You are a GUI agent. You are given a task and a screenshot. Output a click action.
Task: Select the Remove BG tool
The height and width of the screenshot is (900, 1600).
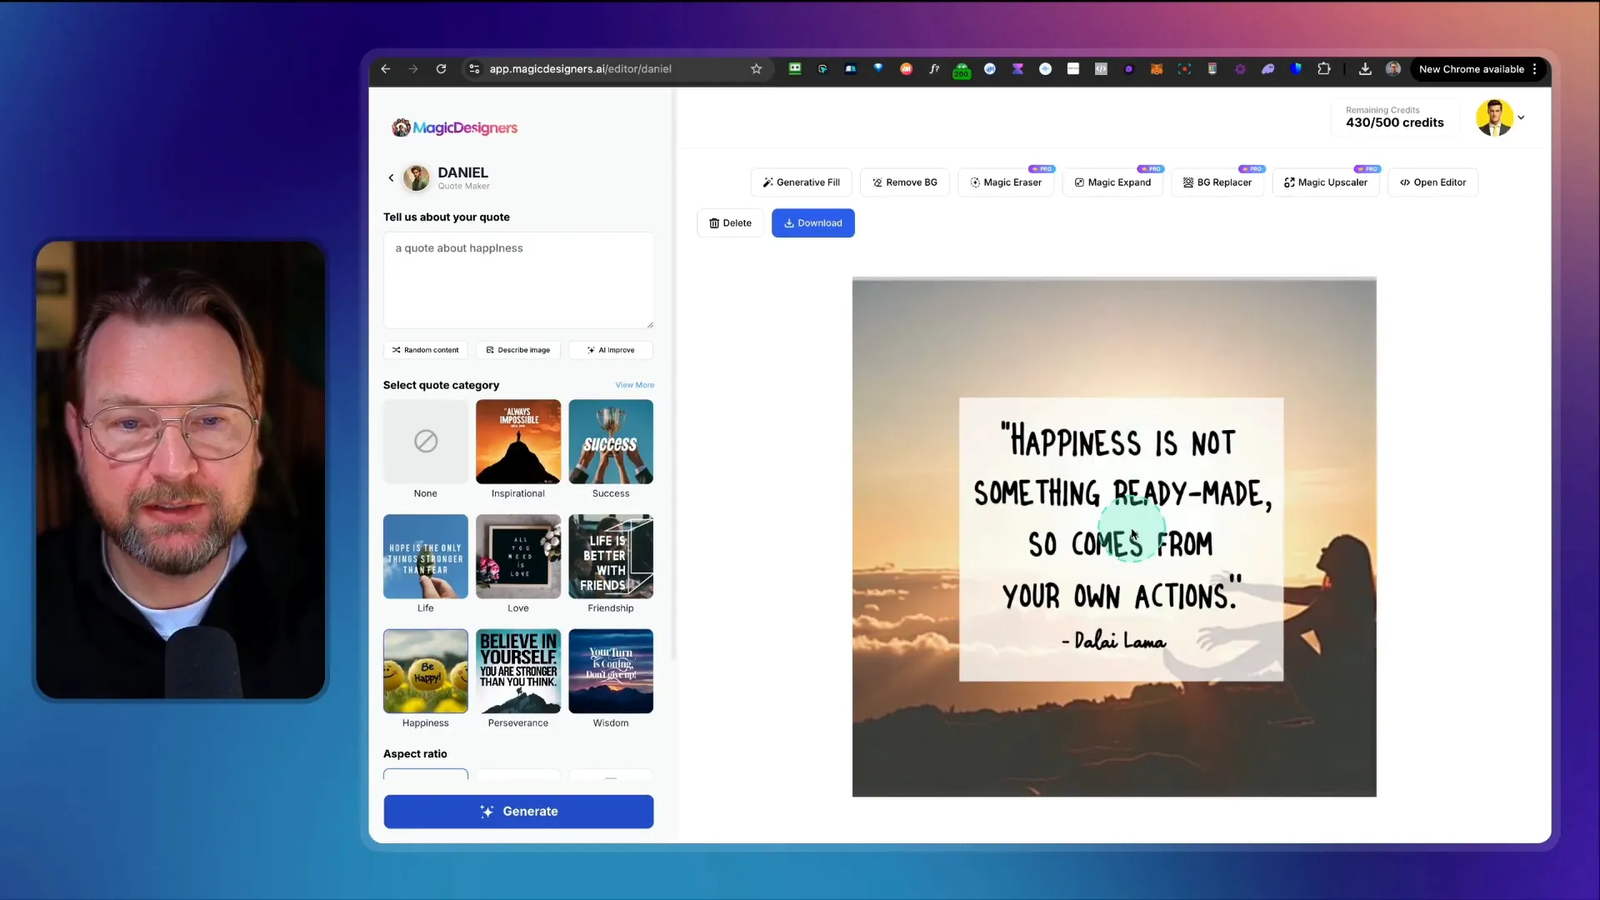click(x=905, y=182)
